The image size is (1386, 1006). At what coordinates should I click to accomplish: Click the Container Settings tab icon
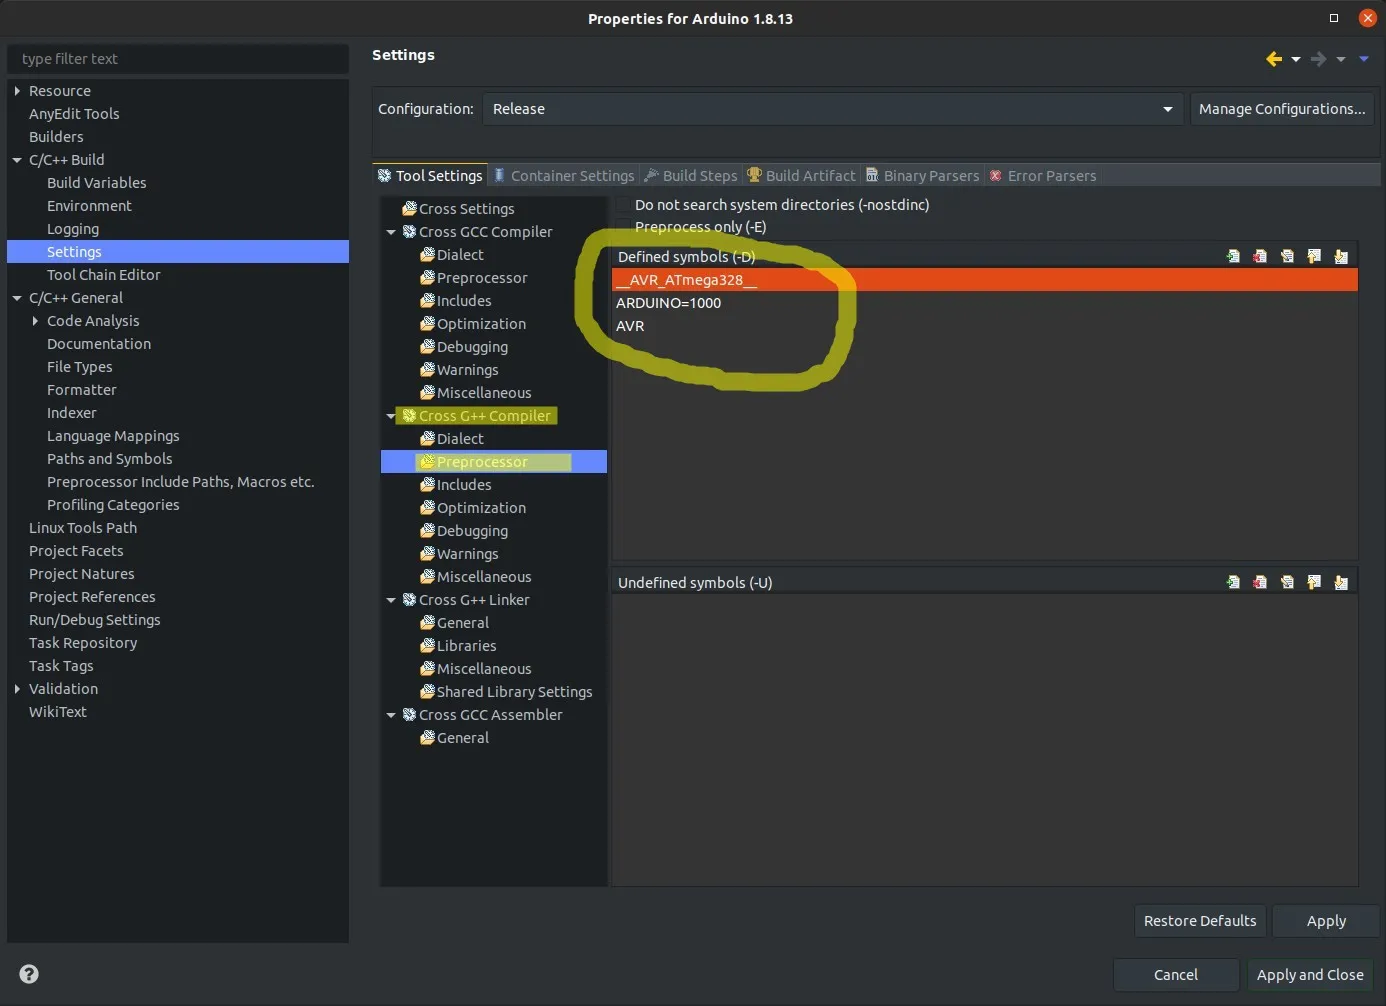[500, 175]
